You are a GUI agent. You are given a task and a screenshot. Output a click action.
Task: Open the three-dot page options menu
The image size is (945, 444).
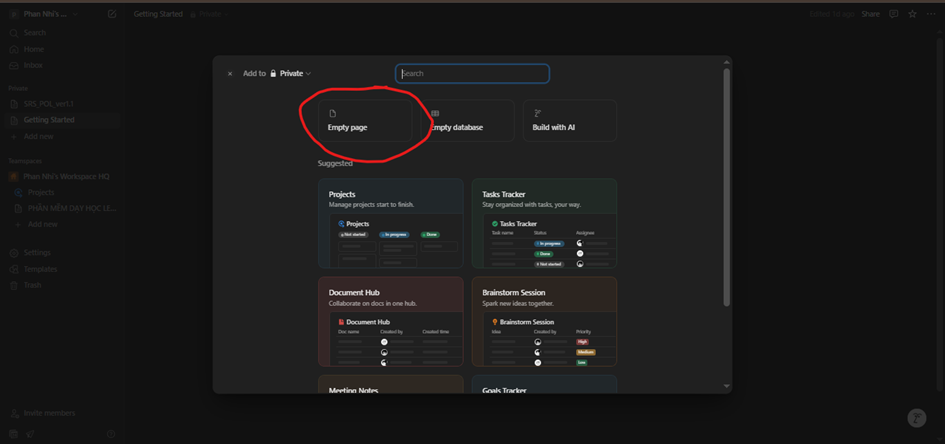[931, 14]
